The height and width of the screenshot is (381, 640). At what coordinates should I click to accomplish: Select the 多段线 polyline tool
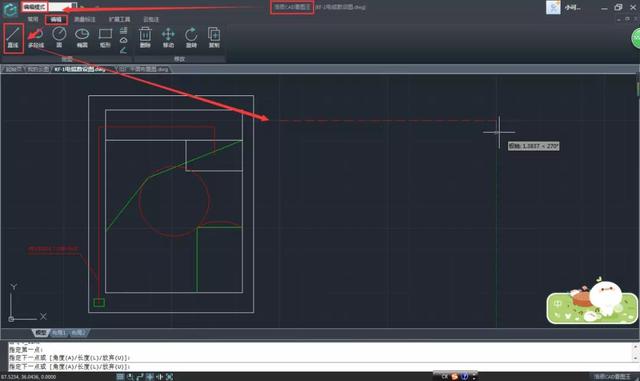point(36,38)
